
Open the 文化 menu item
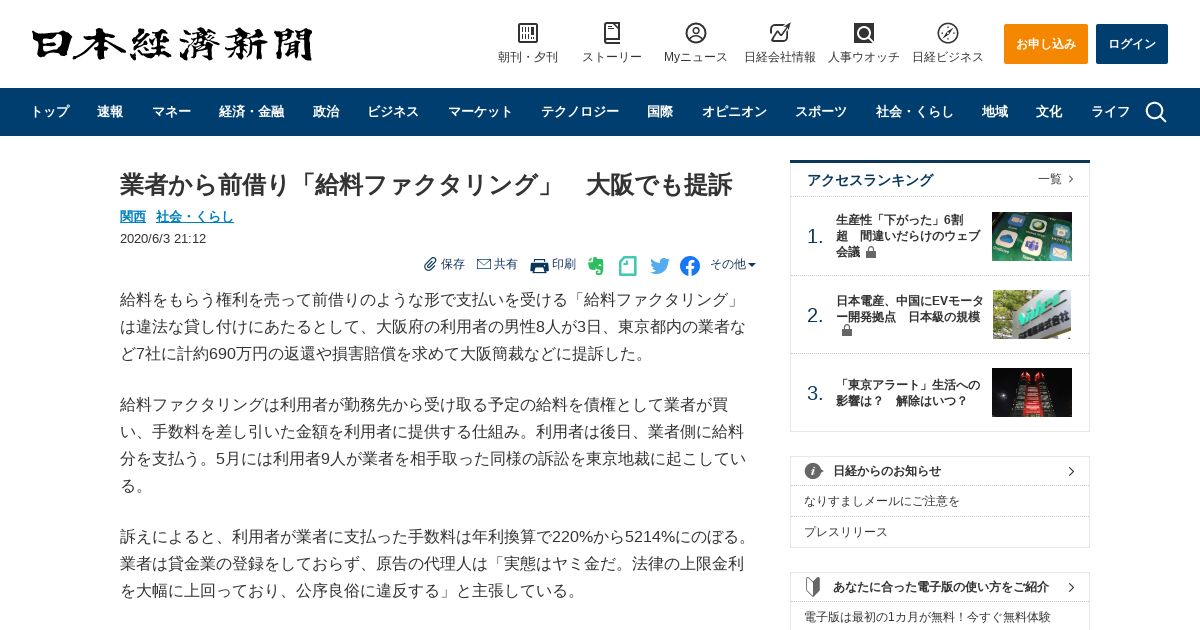click(1049, 112)
